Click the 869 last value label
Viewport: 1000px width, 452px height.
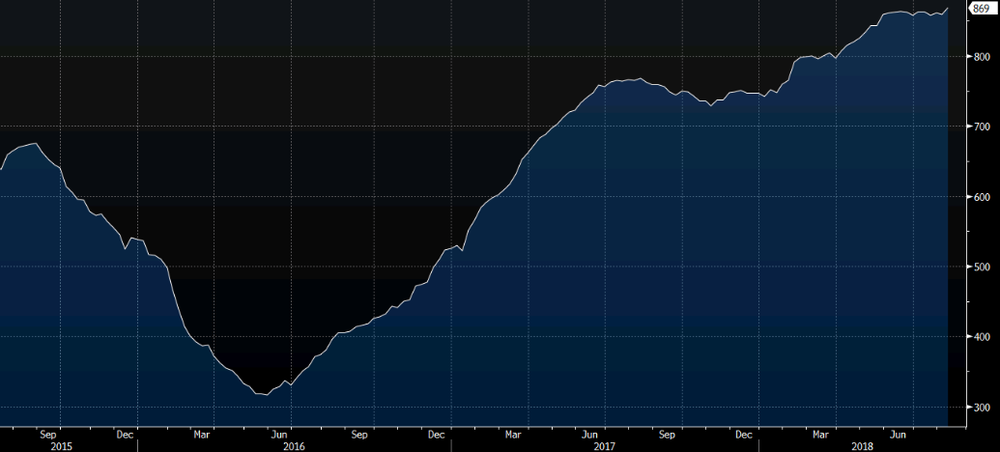point(981,9)
